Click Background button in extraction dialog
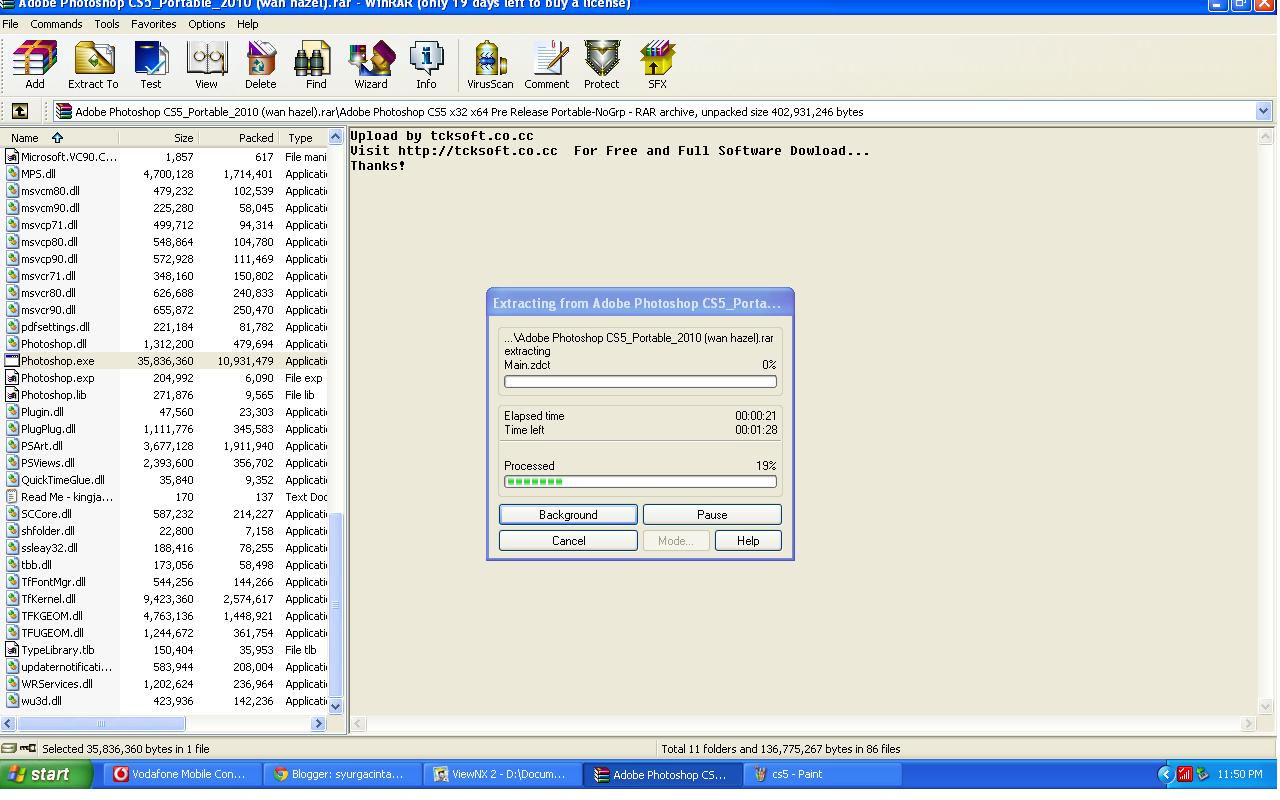Viewport: 1280px width, 800px height. tap(568, 514)
